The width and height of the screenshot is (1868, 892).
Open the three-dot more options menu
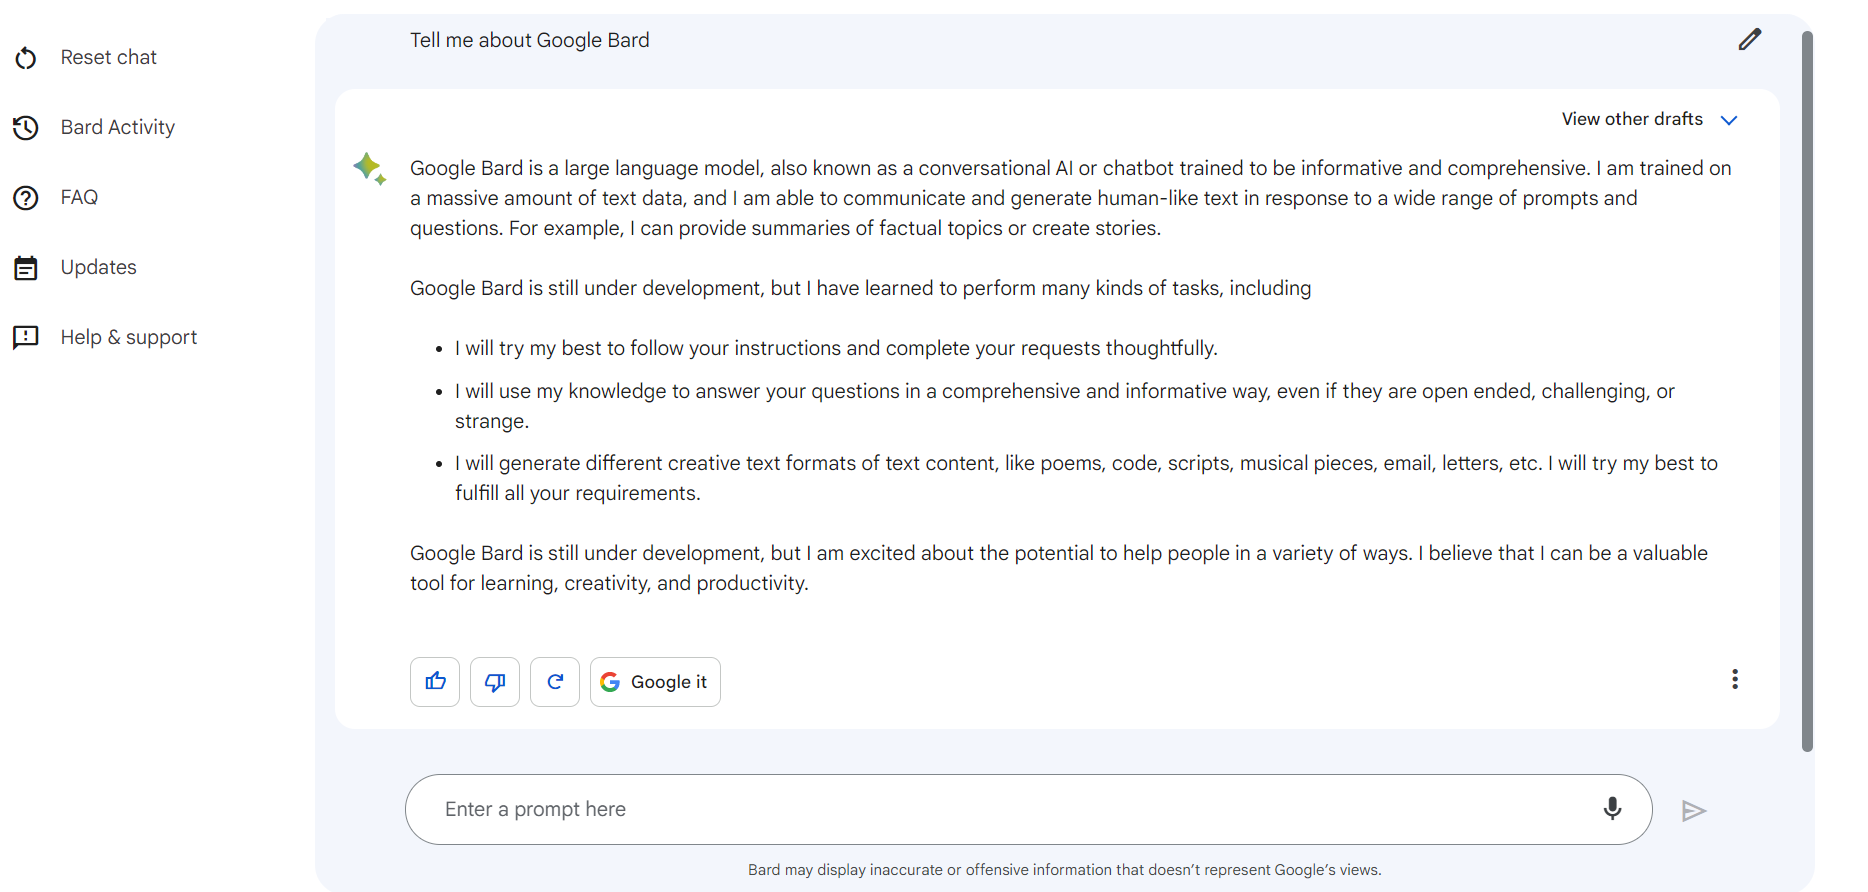click(x=1735, y=680)
